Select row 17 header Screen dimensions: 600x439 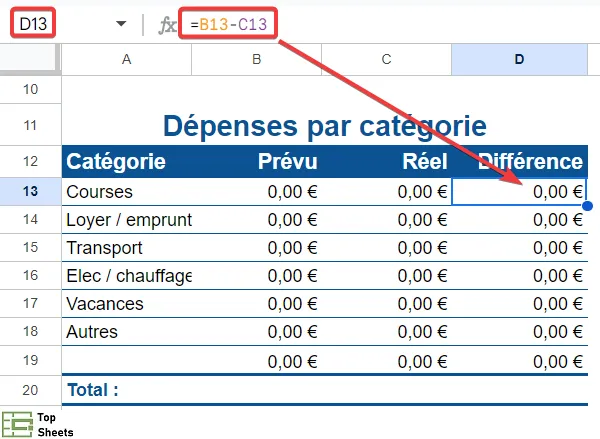point(31,303)
